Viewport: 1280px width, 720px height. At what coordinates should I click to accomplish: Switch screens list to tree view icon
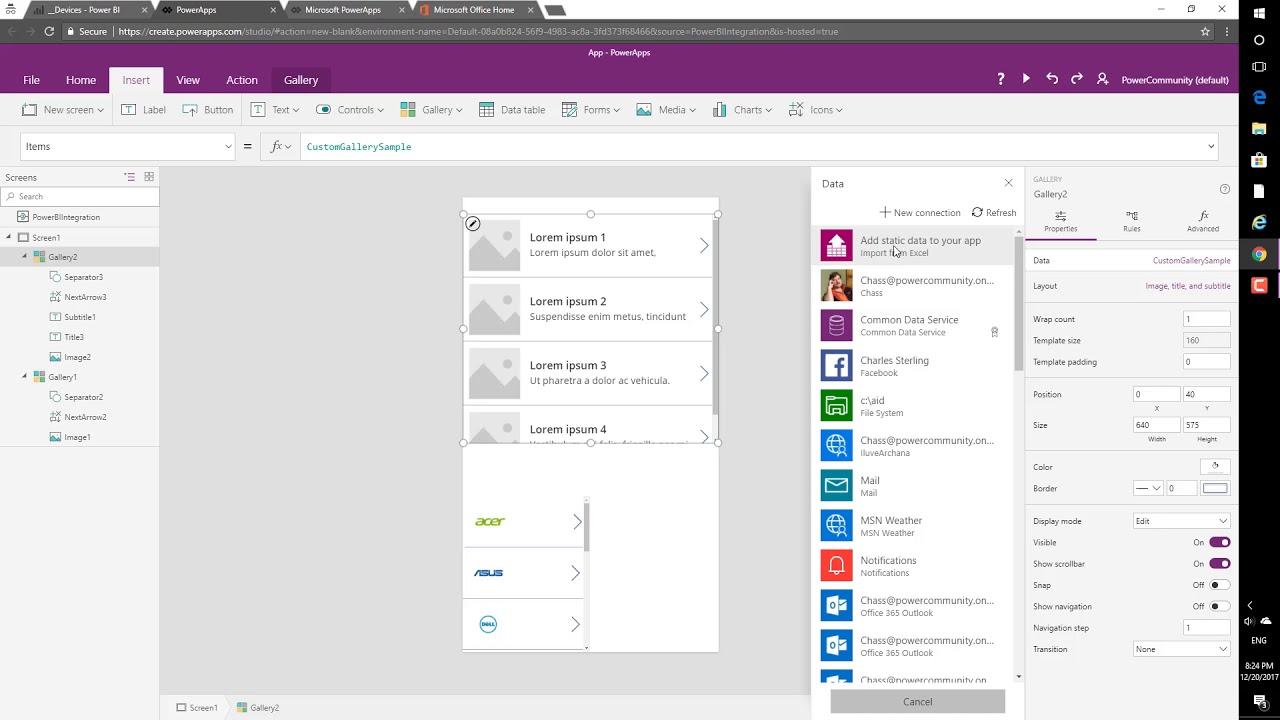[129, 177]
